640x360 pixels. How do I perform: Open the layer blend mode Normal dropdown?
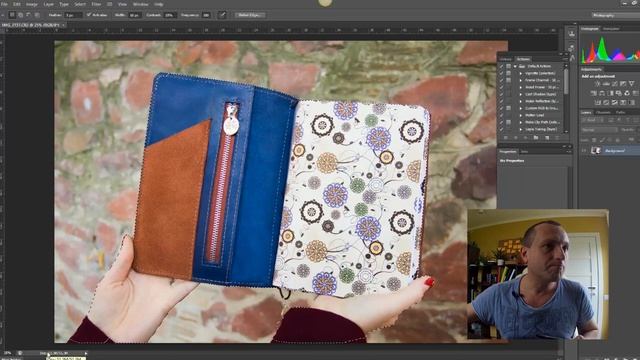(599, 130)
